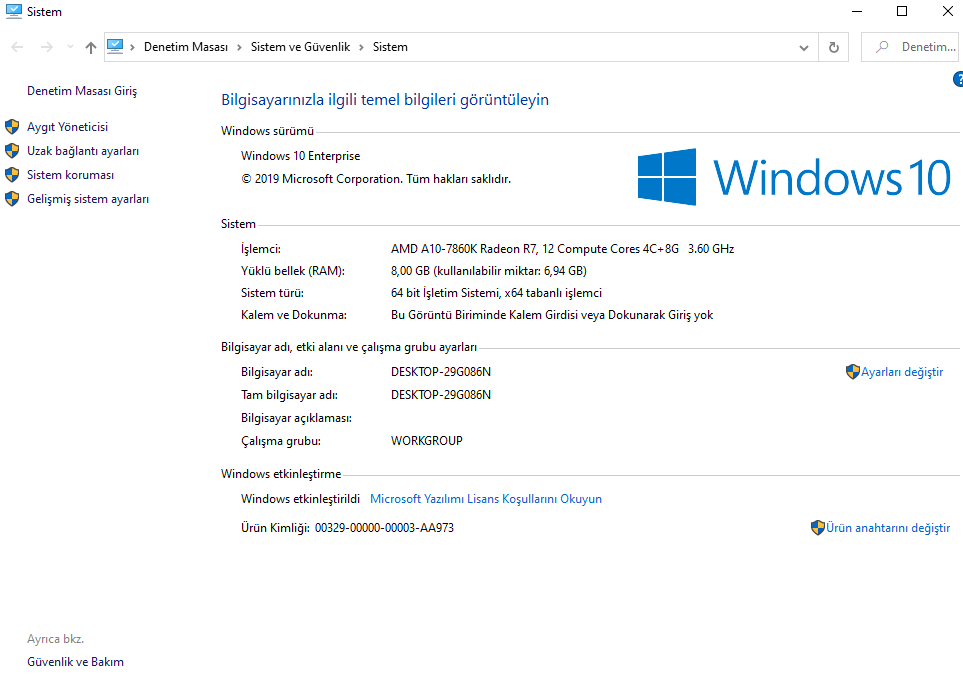The height and width of the screenshot is (682, 963).
Task: Expand chevron after Denetim Masası breadcrumb
Action: click(x=239, y=47)
